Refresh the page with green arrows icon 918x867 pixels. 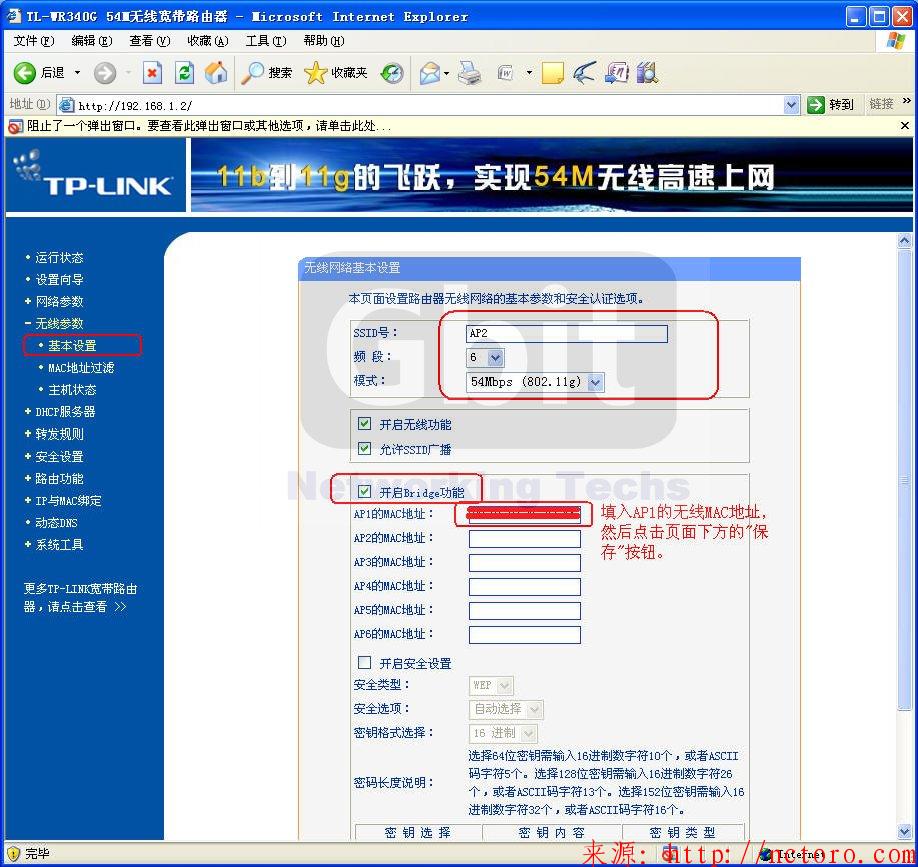click(184, 73)
